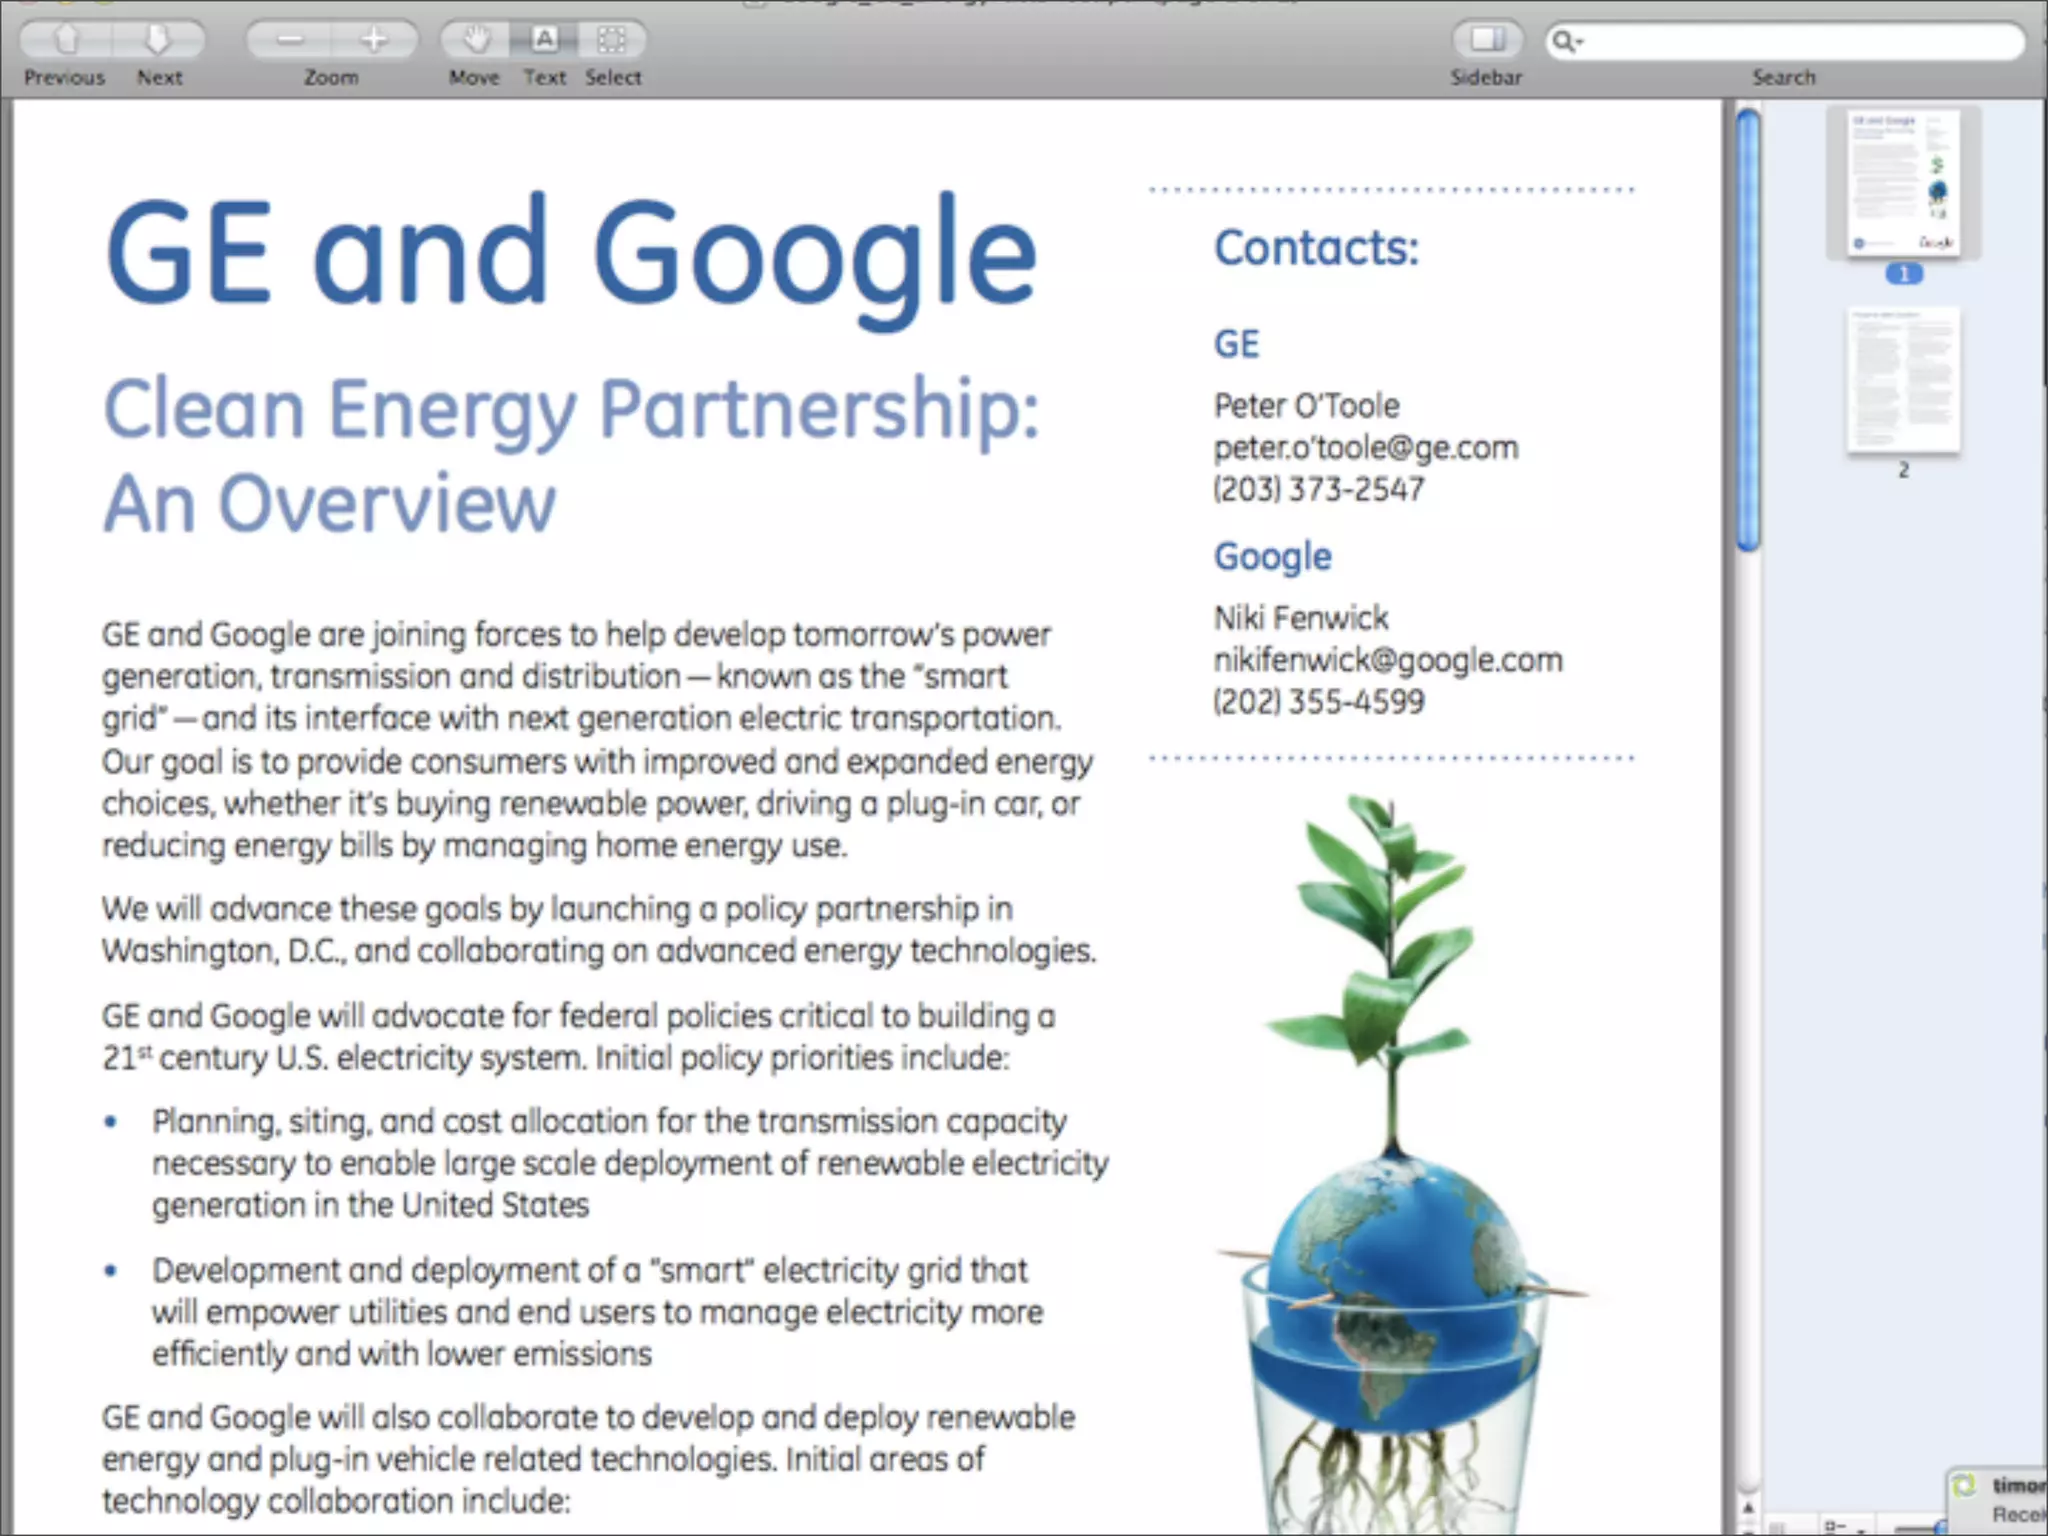The image size is (2048, 1536).
Task: Open page 2 thumbnail in sidebar
Action: [1903, 380]
